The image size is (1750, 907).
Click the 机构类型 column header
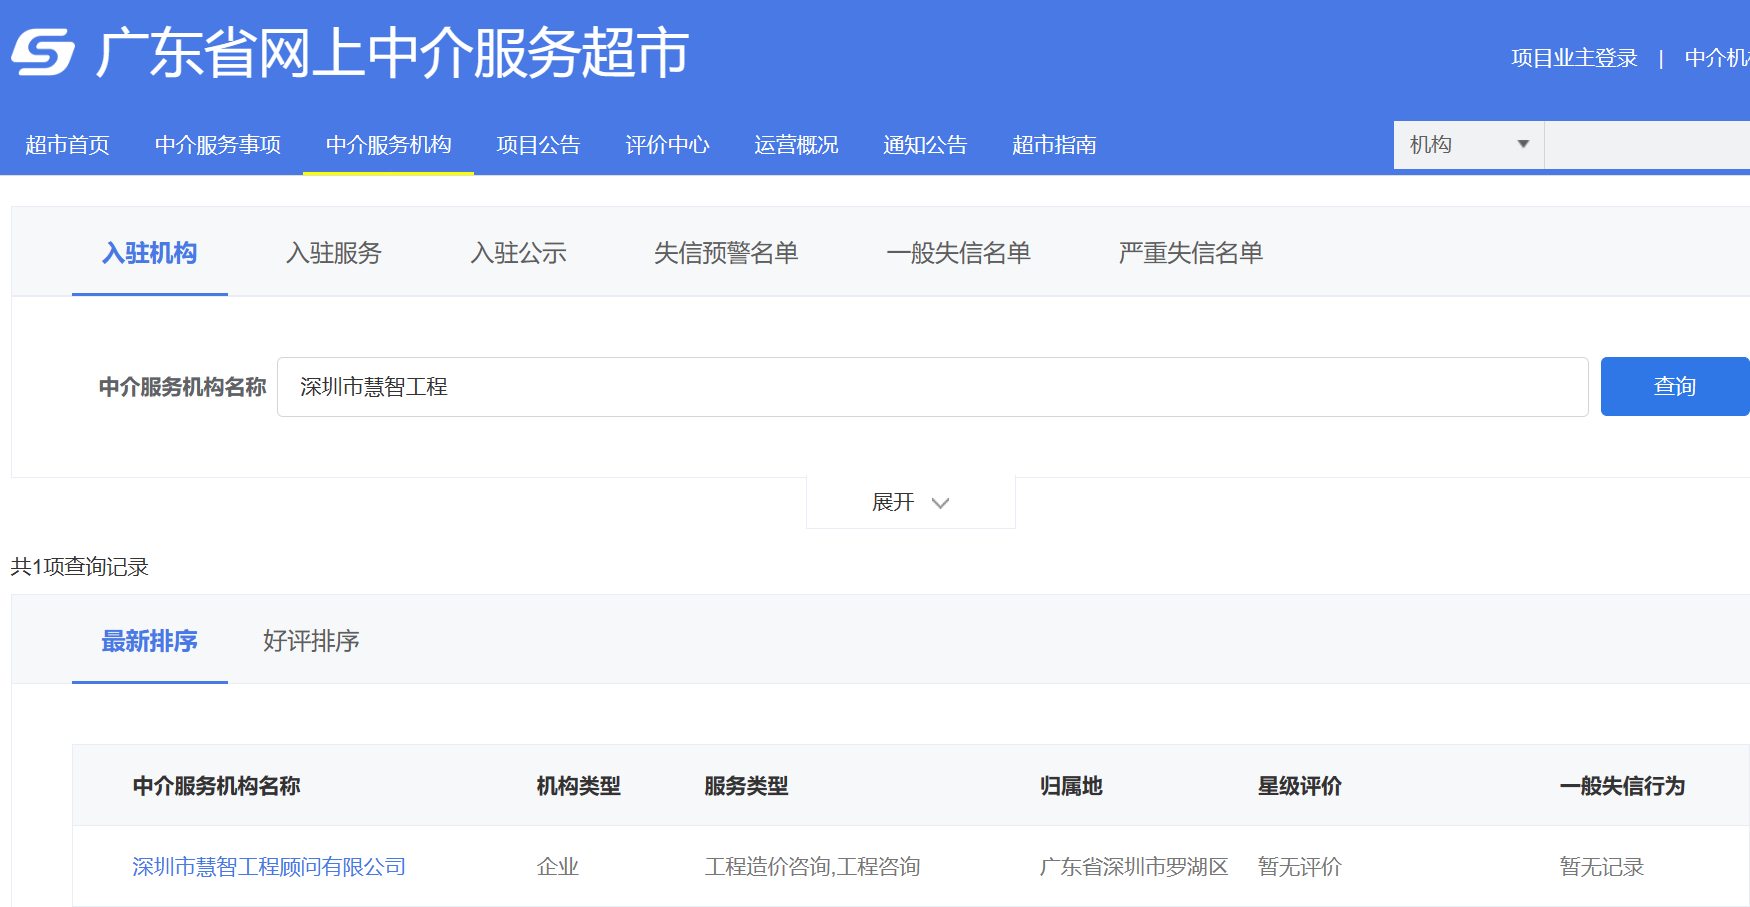[x=579, y=786]
